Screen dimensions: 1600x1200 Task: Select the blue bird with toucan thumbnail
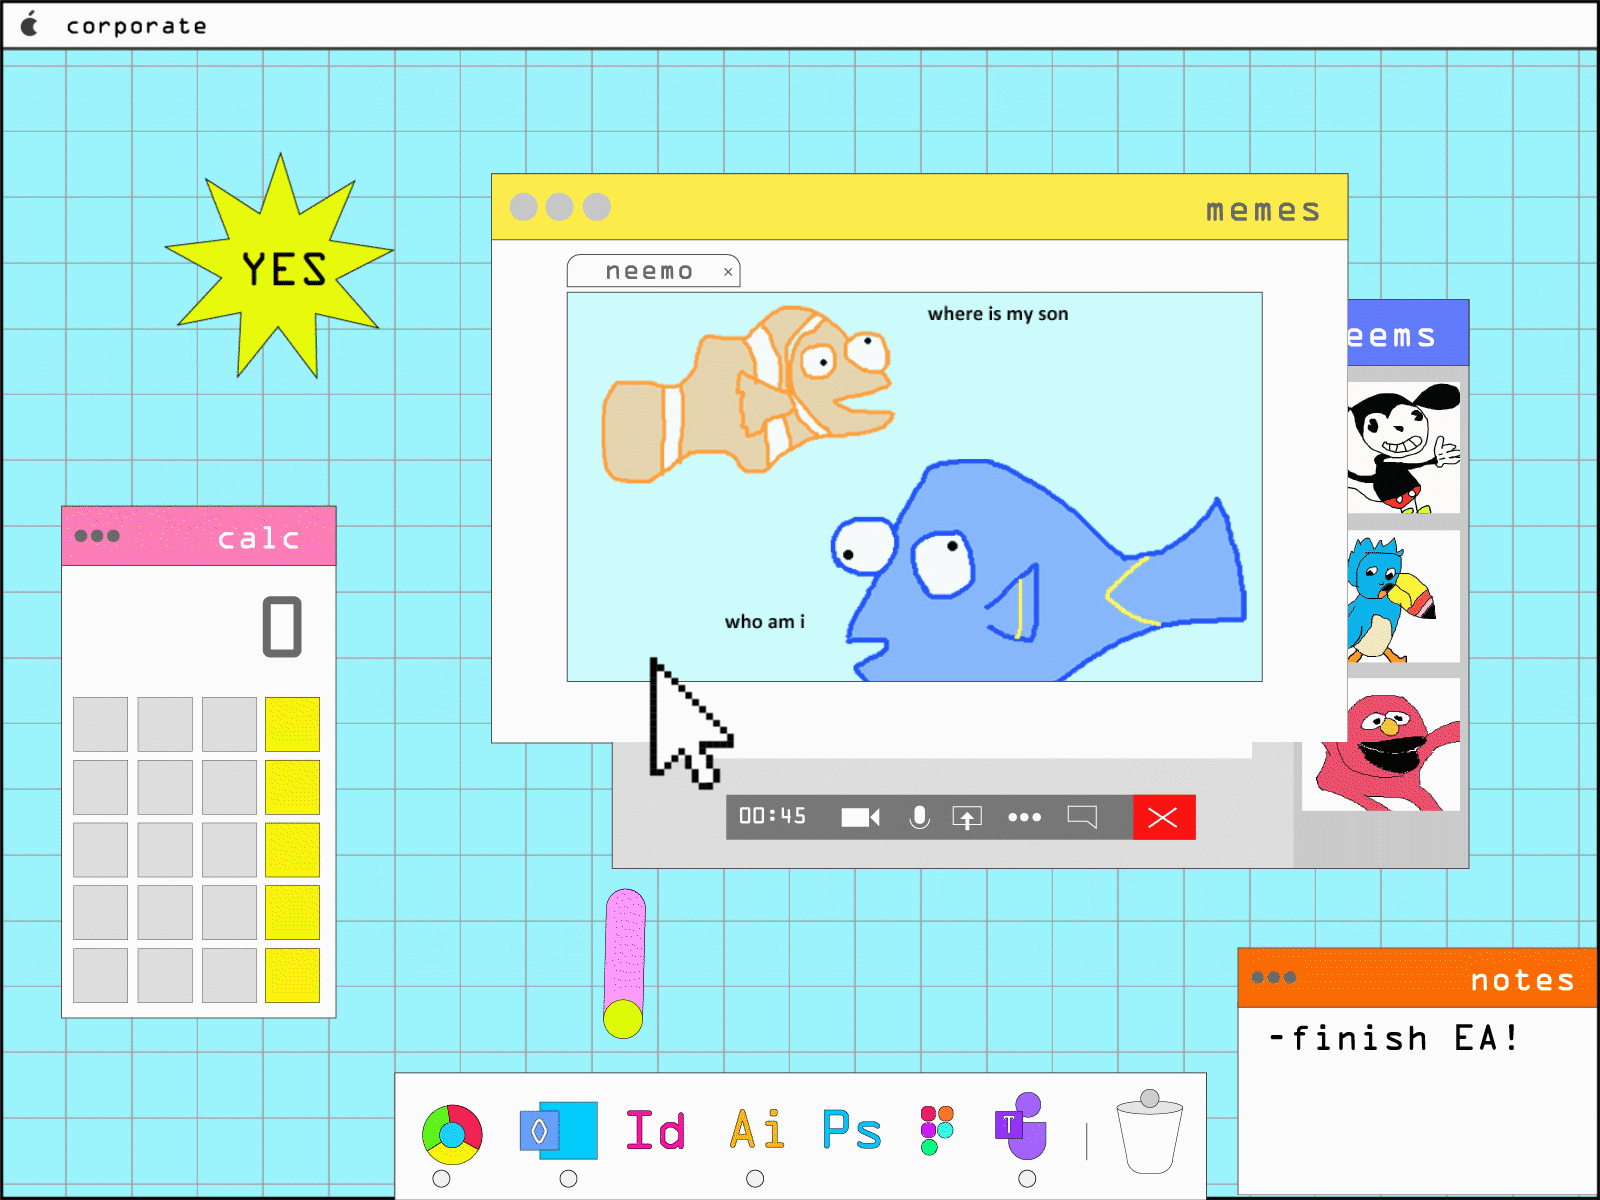point(1404,597)
